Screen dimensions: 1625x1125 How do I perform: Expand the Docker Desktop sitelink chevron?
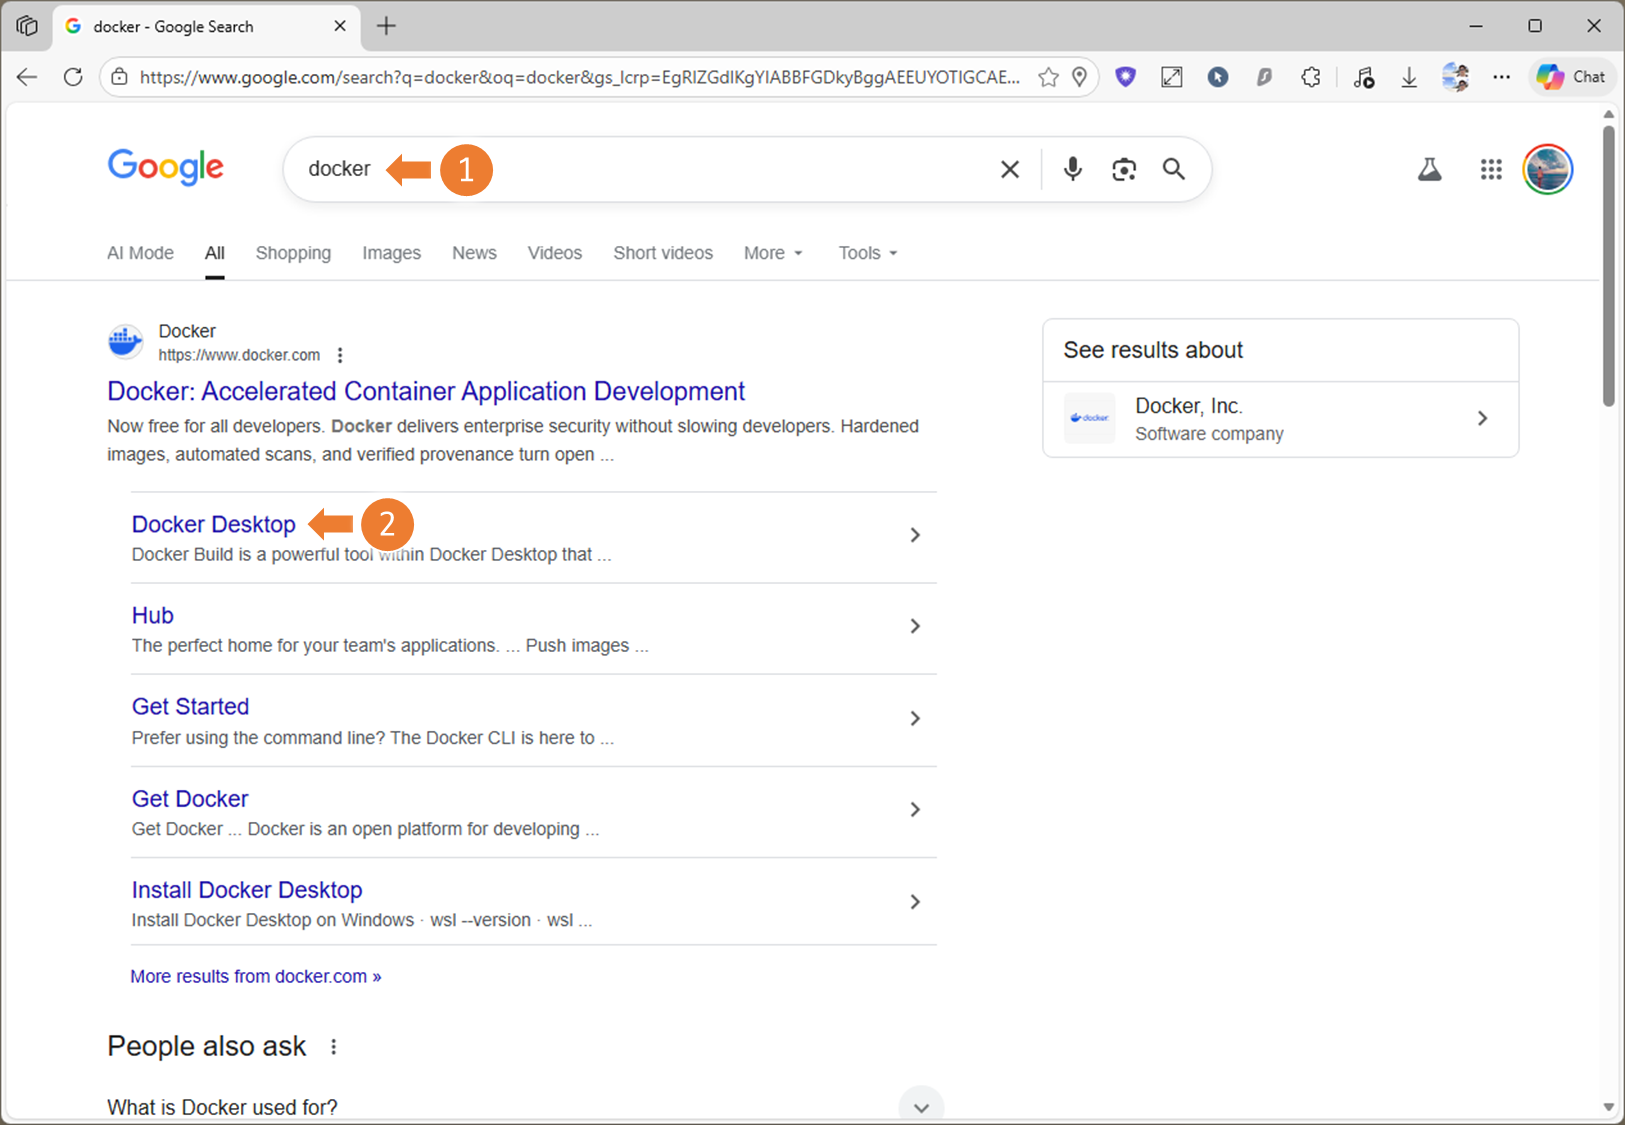coord(915,535)
